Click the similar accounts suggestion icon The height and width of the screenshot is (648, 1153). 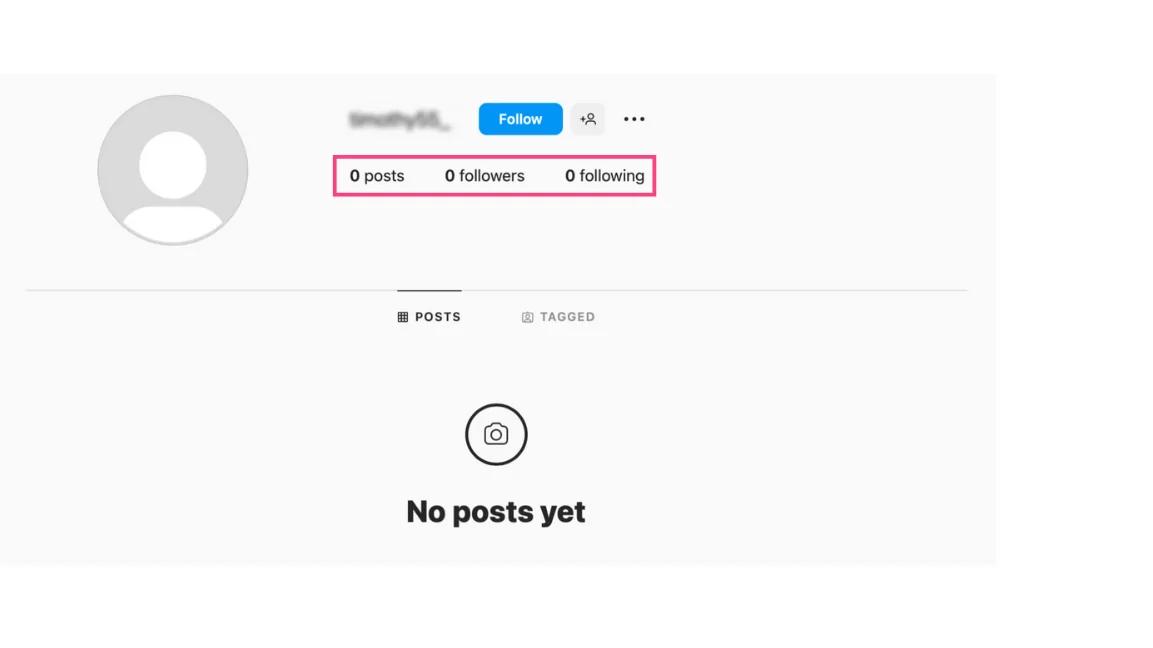[588, 119]
